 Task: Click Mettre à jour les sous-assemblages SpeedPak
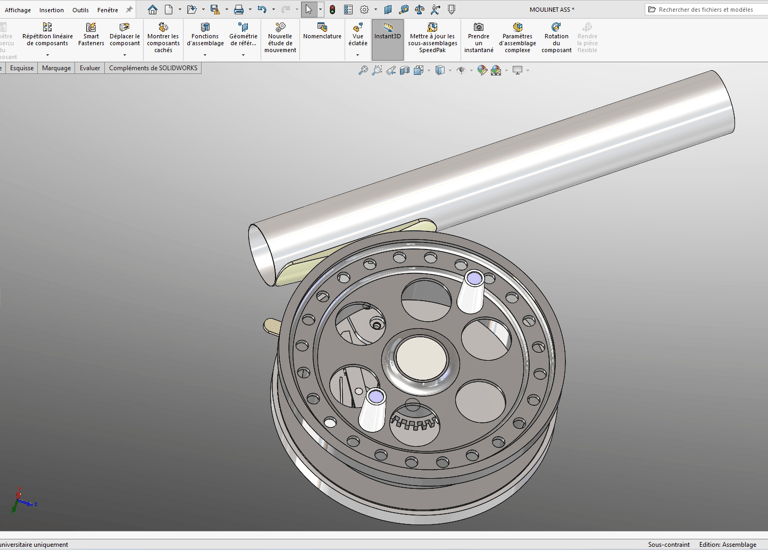433,38
